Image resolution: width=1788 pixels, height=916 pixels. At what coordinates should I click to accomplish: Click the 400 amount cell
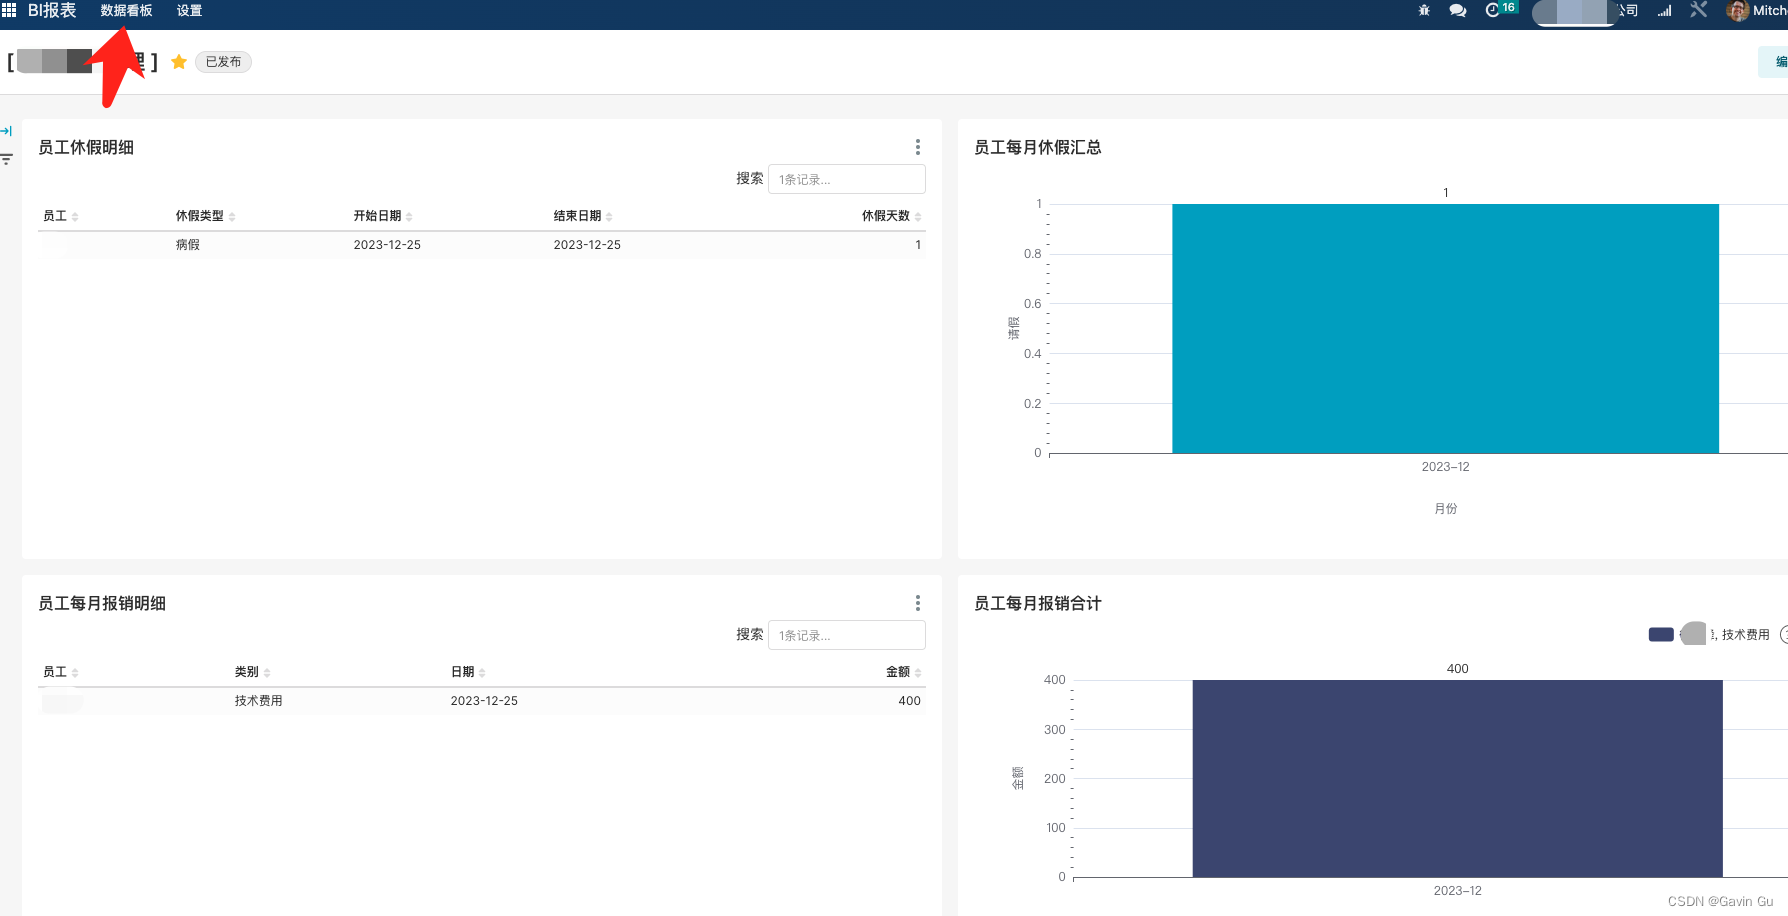909,701
